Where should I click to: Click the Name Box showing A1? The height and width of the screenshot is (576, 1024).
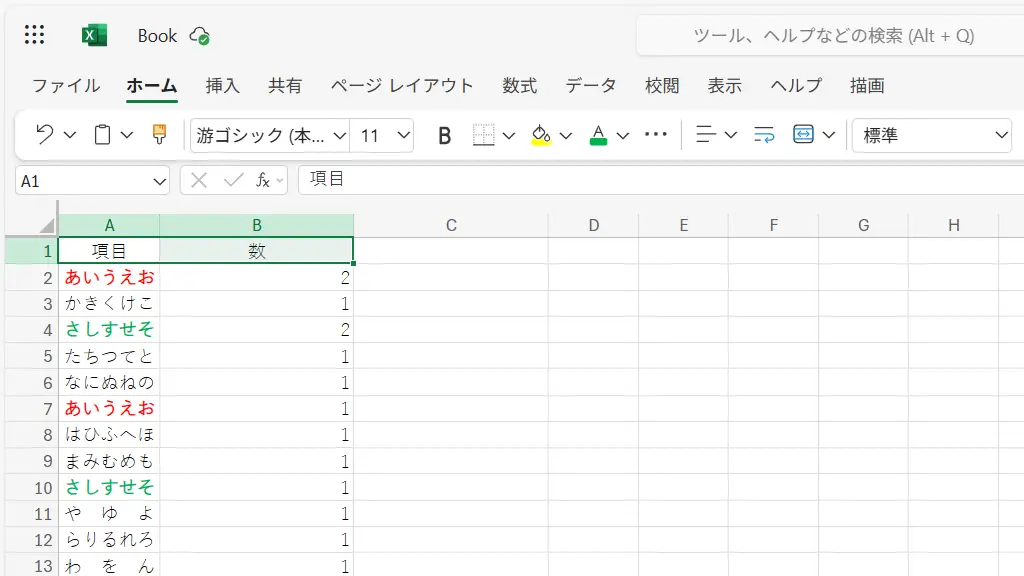92,181
